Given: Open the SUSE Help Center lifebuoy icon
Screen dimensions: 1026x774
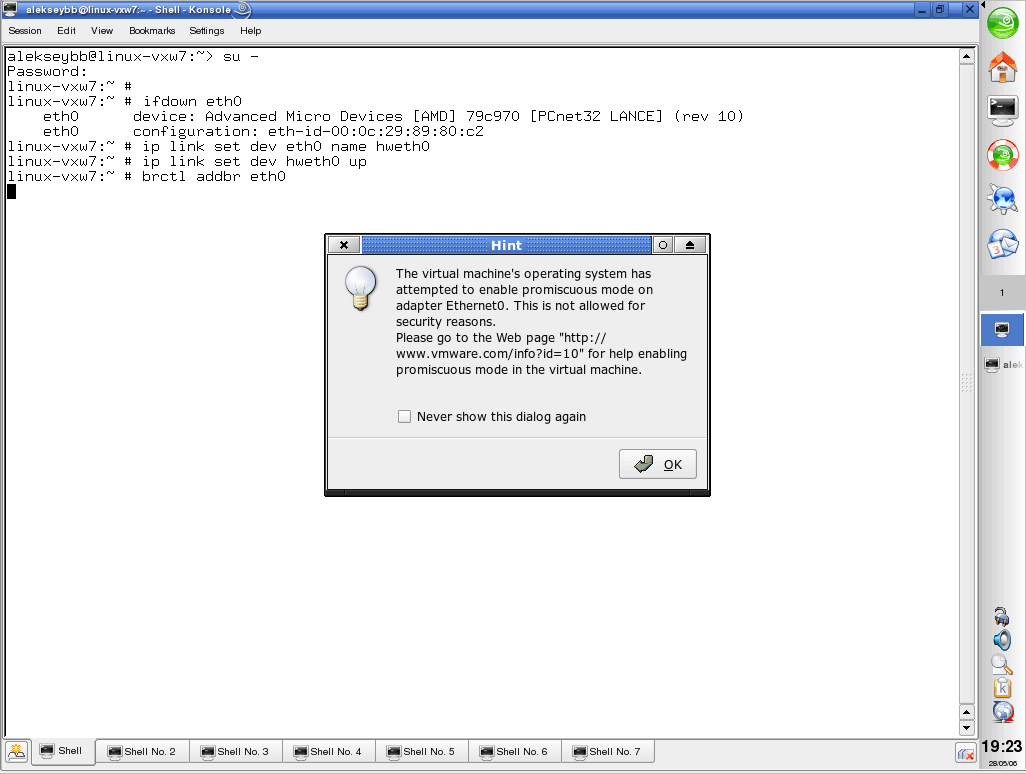Looking at the screenshot, I should click(1002, 155).
